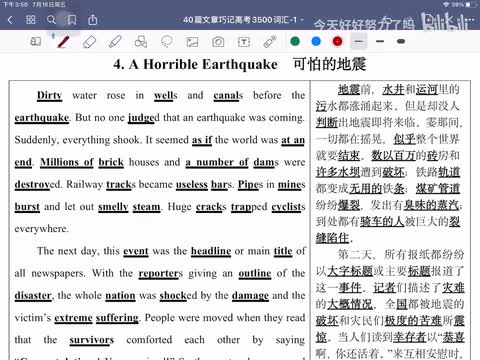Select the Pen tool

(63, 42)
